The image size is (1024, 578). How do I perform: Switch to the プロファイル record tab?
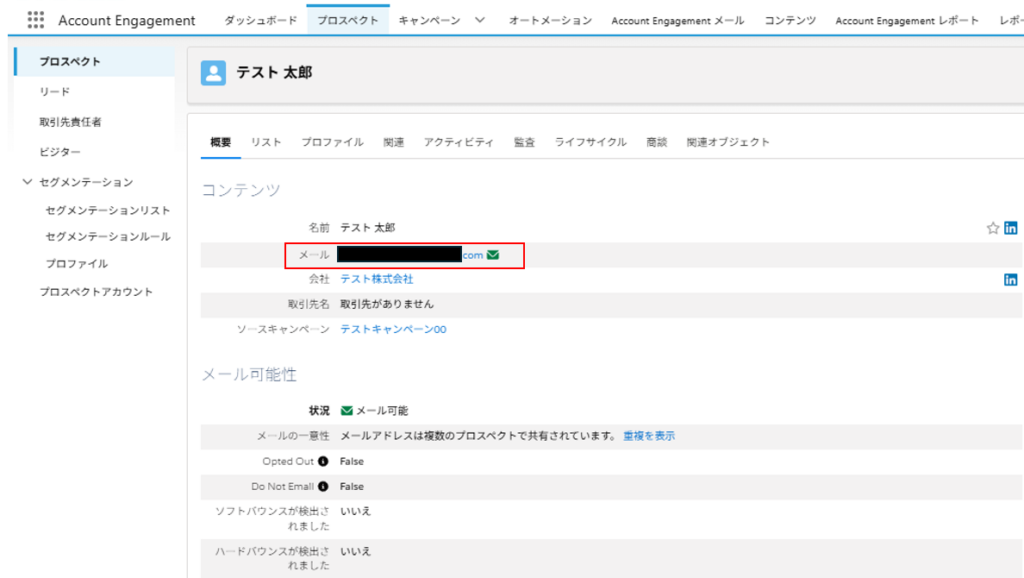point(332,142)
